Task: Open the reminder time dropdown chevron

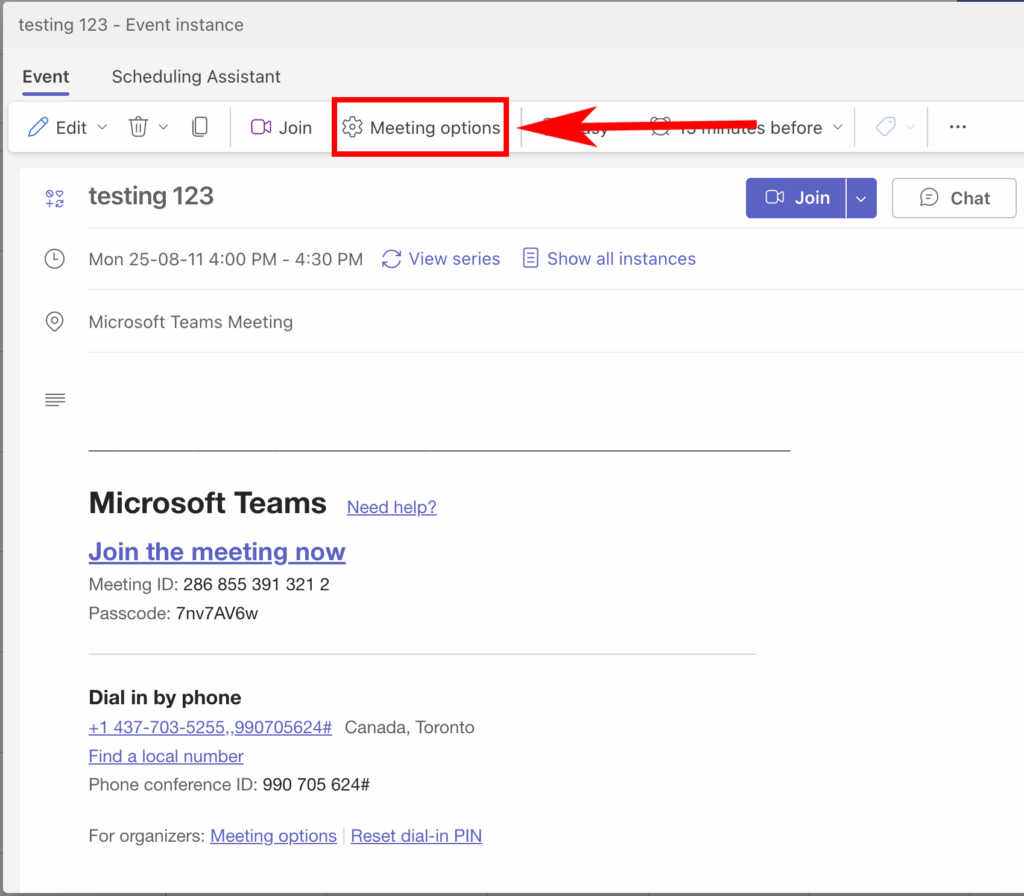Action: pos(838,127)
